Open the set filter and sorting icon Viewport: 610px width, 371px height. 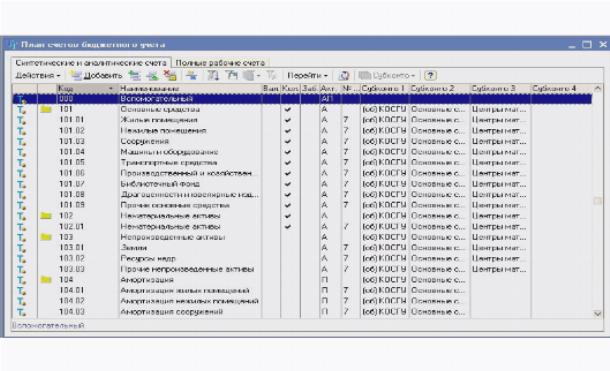point(213,75)
